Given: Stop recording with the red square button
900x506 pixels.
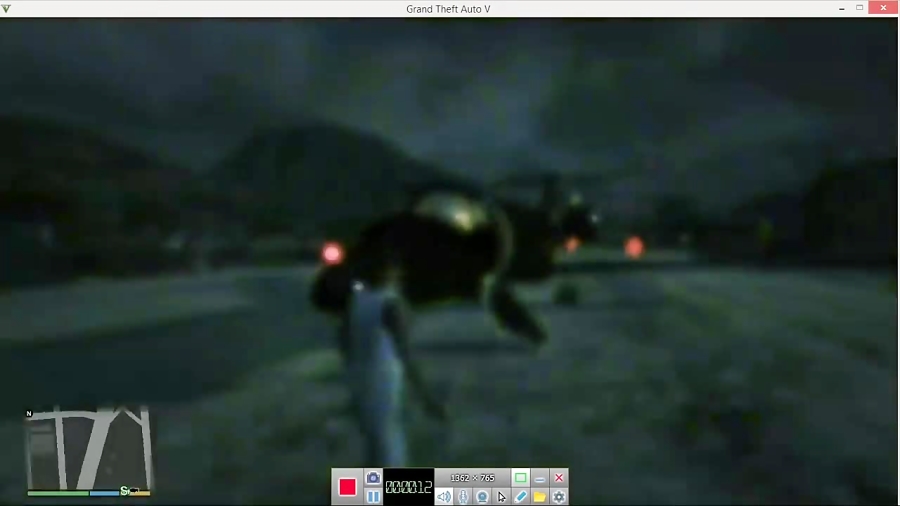Looking at the screenshot, I should 347,487.
